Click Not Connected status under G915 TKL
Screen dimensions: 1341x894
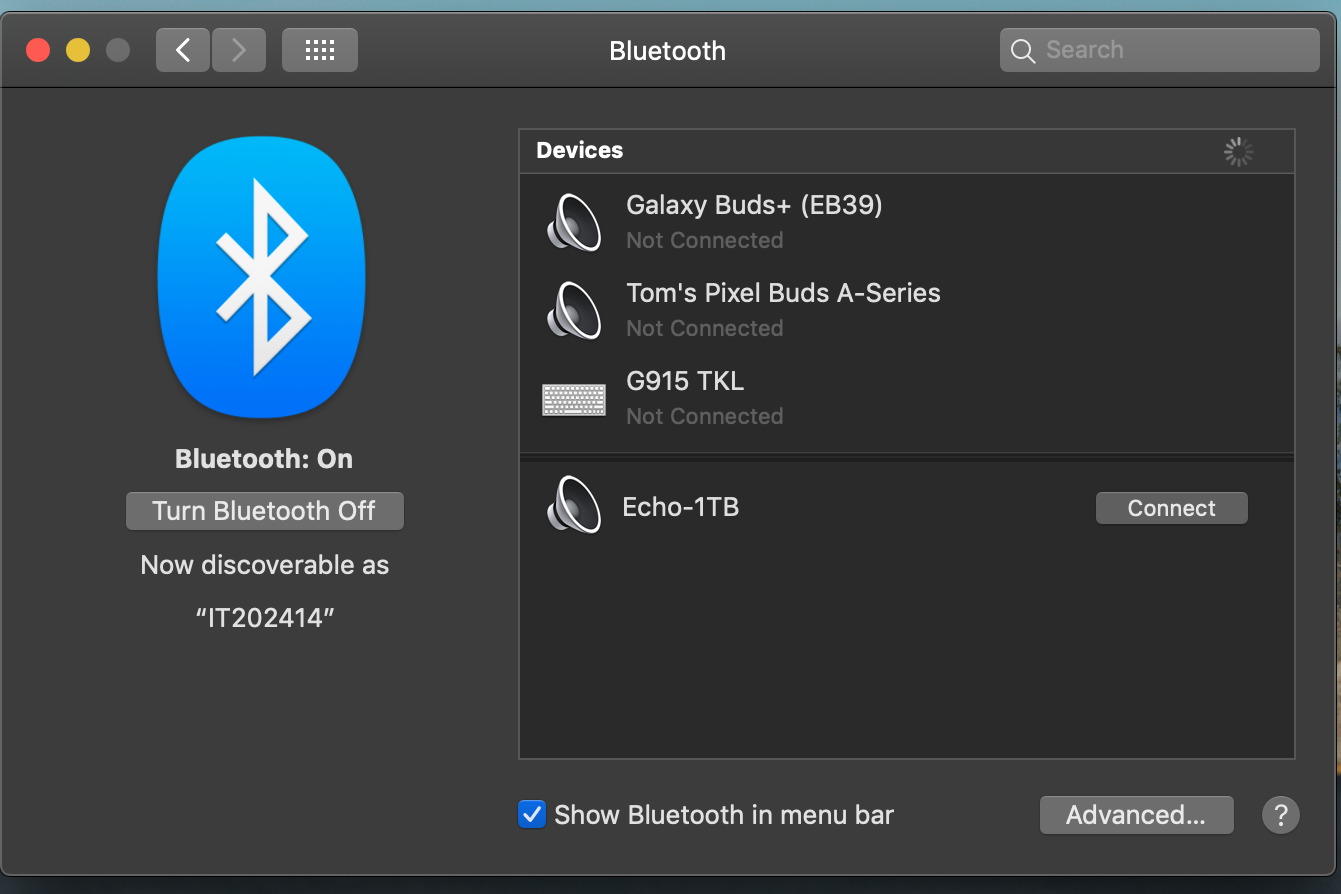(705, 416)
